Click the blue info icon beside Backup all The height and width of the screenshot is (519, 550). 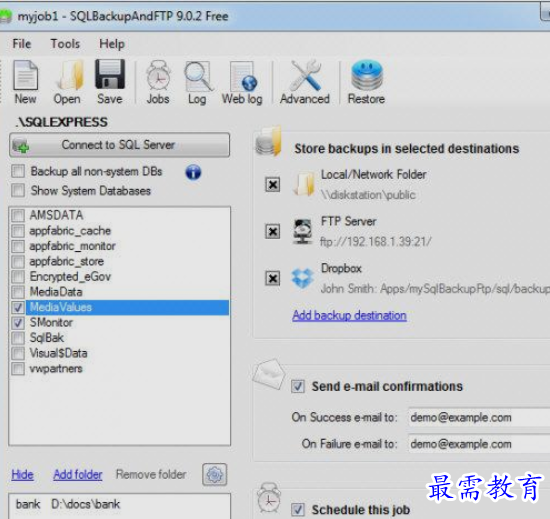(x=193, y=172)
